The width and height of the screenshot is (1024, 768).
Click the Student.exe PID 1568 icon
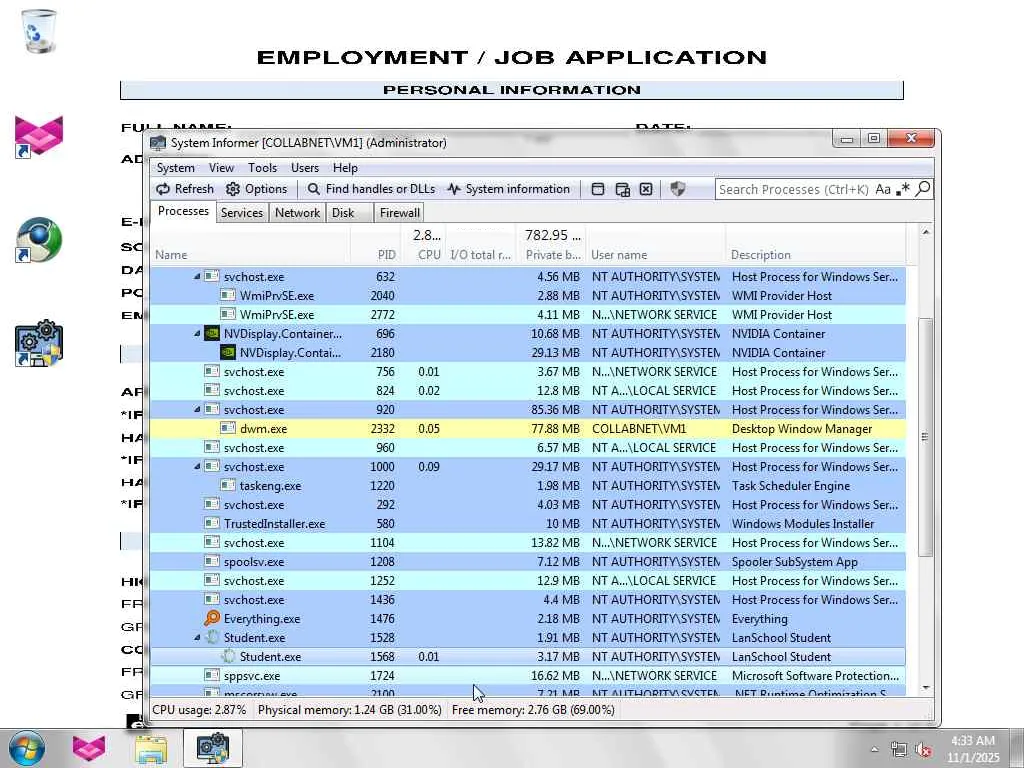tap(228, 656)
